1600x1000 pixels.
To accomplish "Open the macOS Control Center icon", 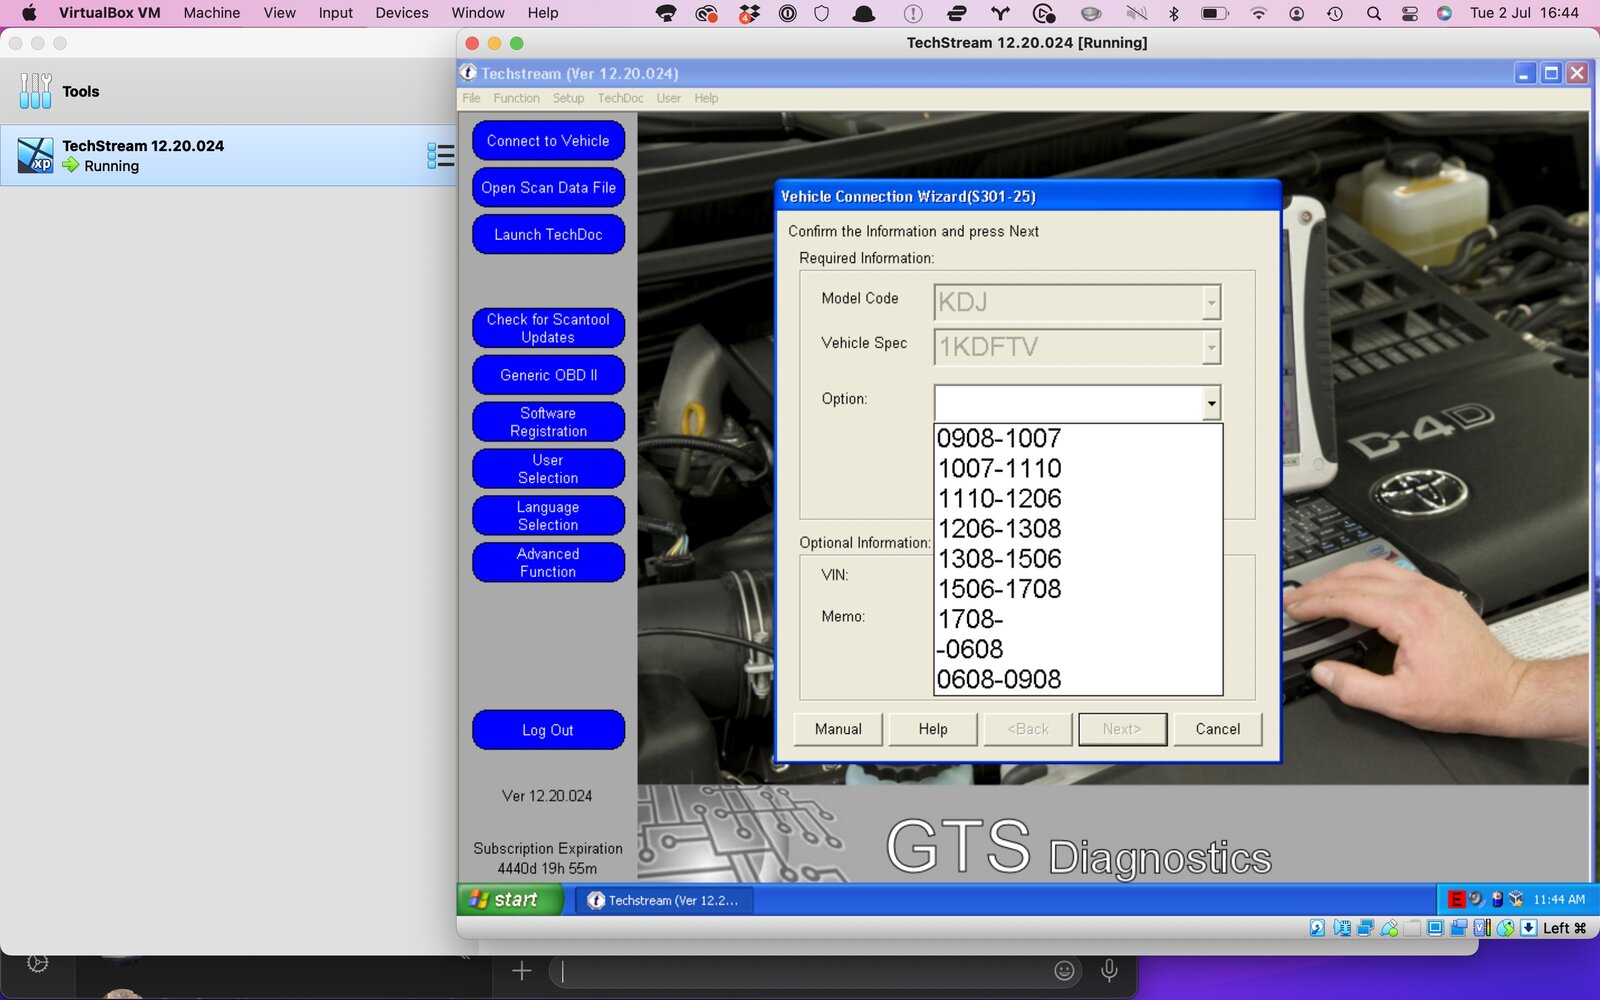I will coord(1409,13).
